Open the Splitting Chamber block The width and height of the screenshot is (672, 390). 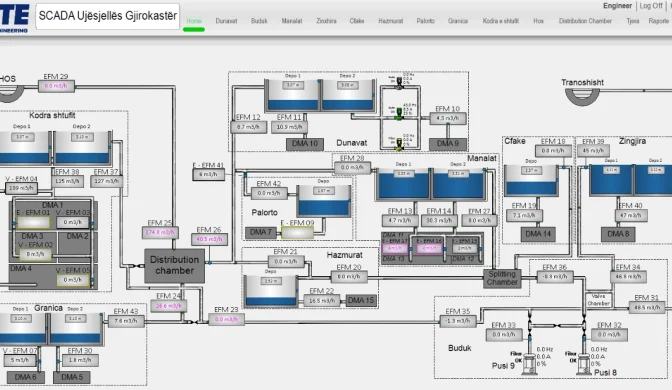pos(502,278)
